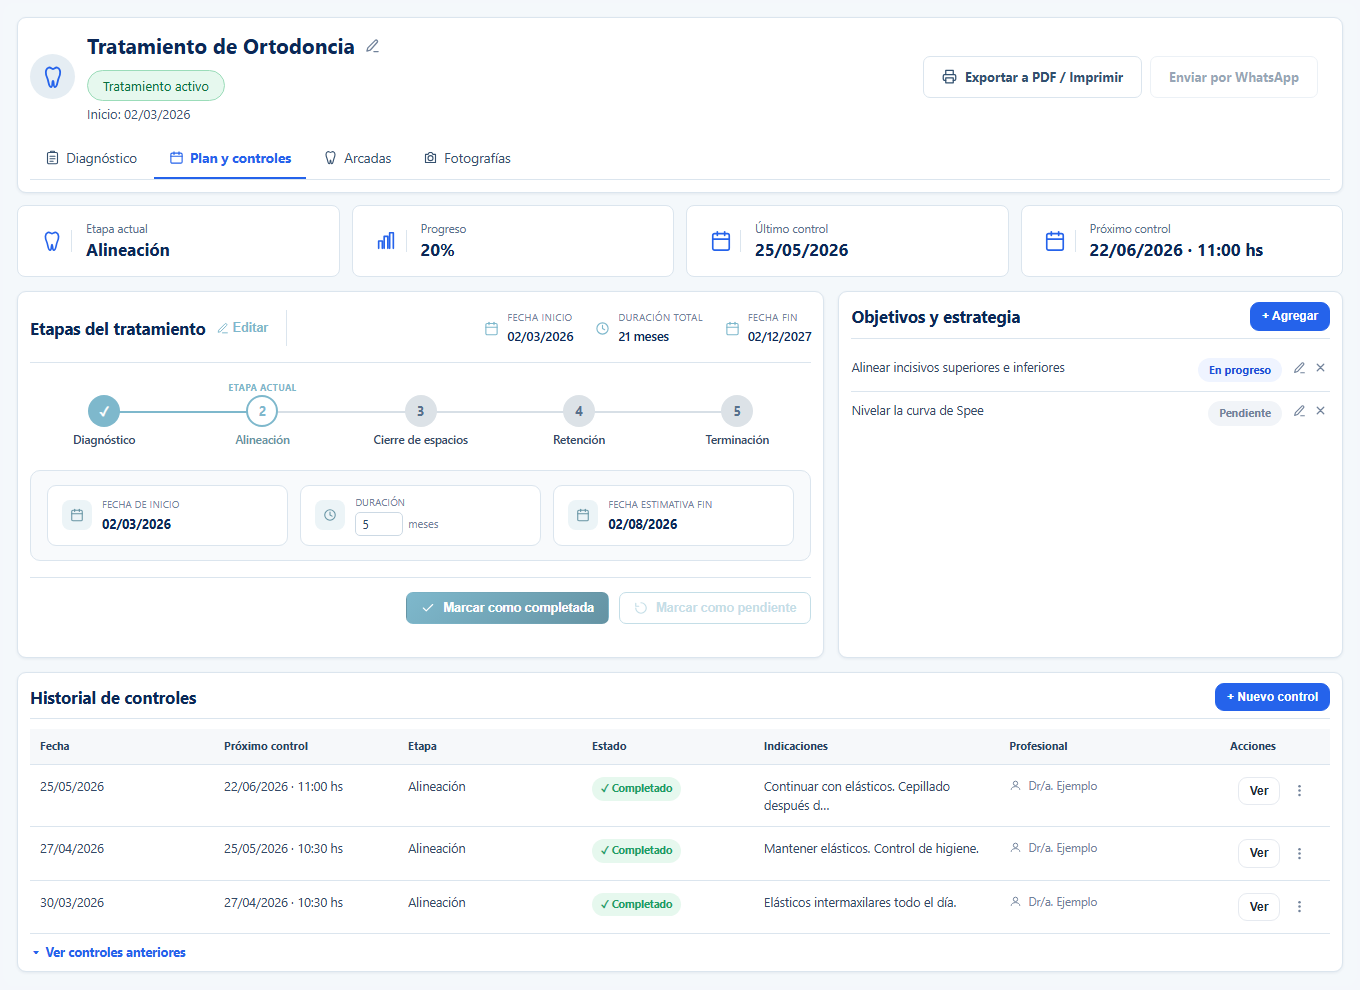Click Marcar como completada button

(x=507, y=608)
